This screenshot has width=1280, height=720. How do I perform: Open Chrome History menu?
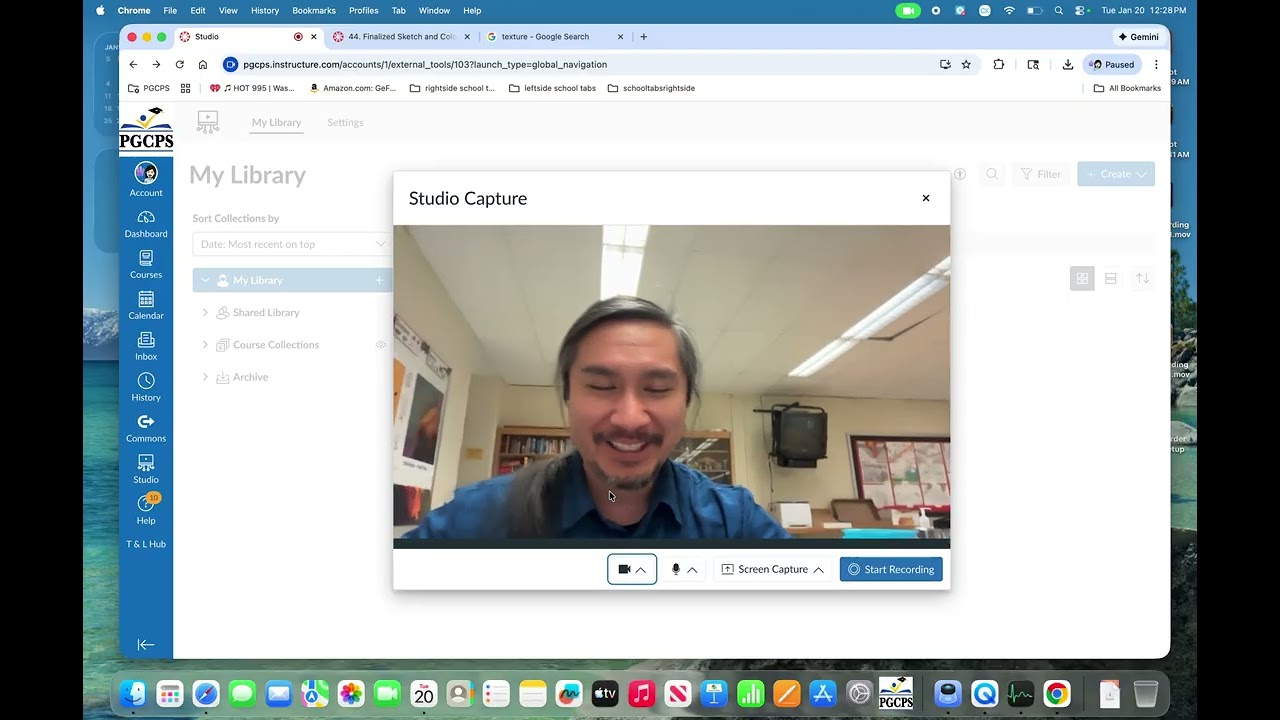[x=265, y=10]
